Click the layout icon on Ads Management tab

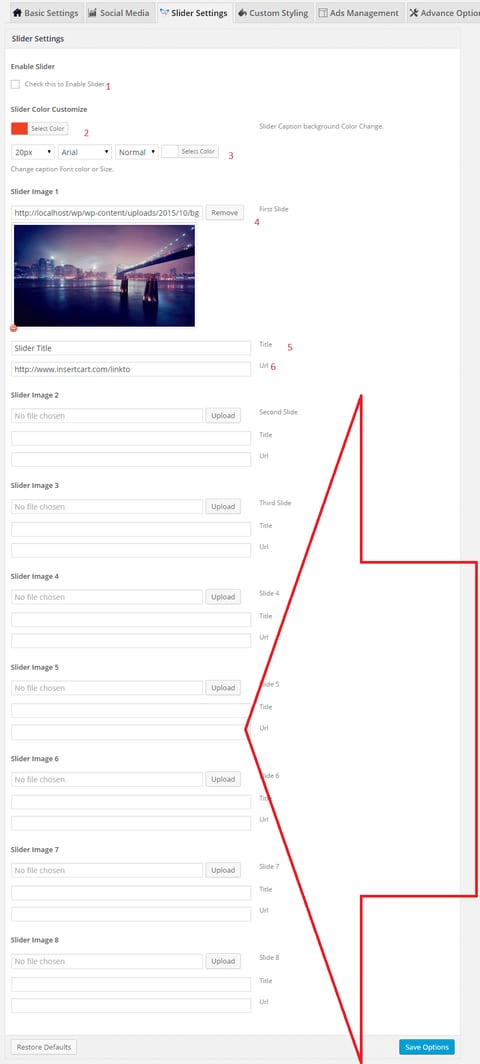(x=322, y=13)
